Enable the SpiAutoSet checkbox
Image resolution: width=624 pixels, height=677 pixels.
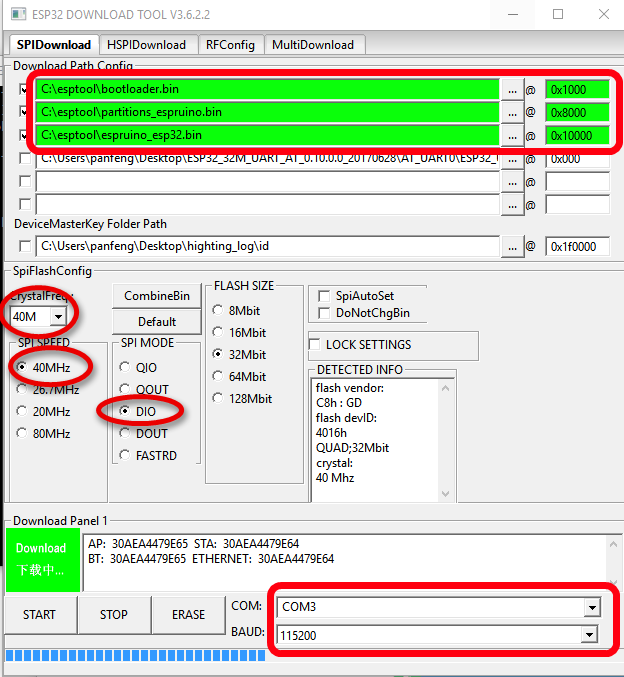(324, 296)
